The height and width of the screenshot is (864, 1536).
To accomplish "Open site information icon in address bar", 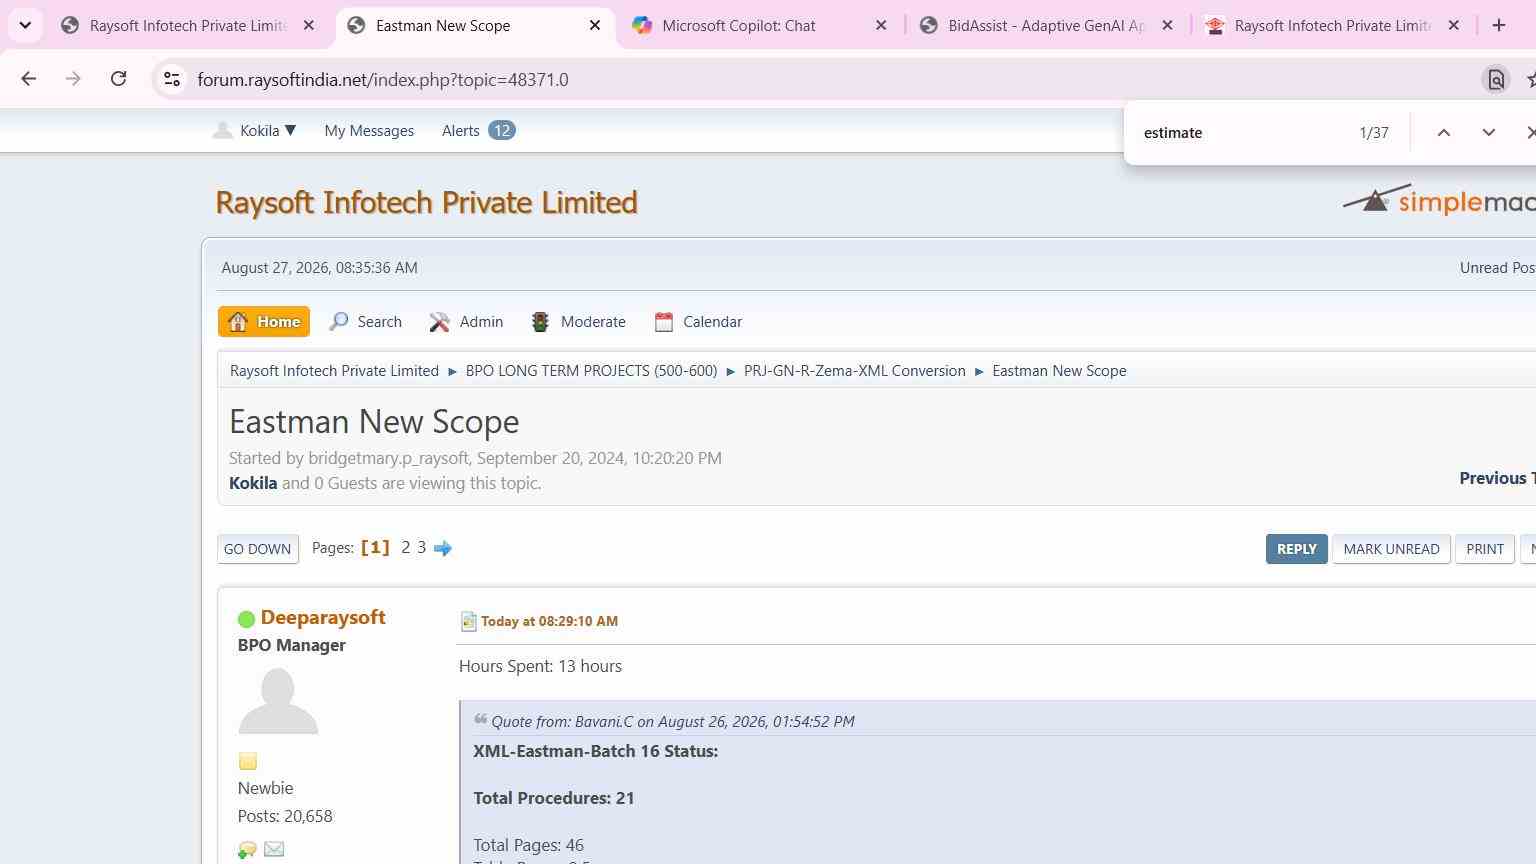I will (172, 79).
